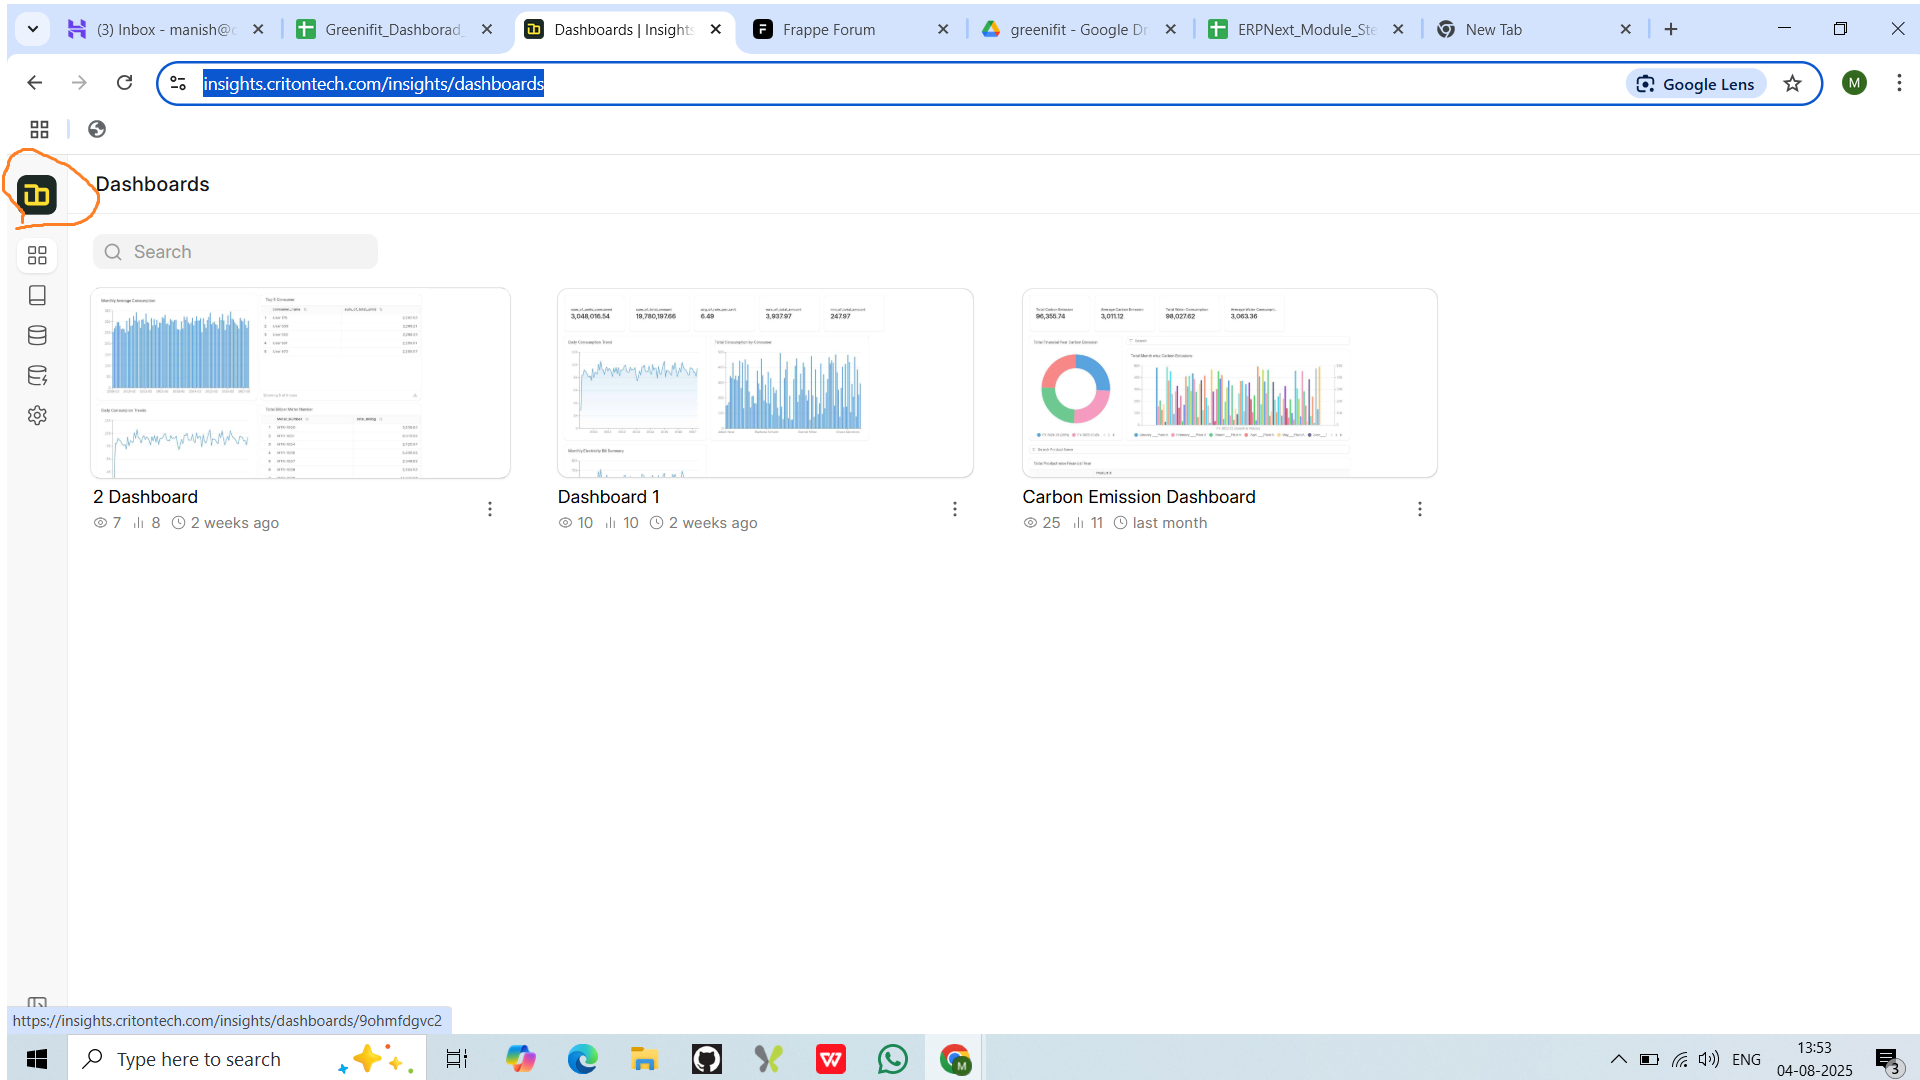Viewport: 1920px width, 1080px height.
Task: Open the Workbooks notebook icon in sidebar
Action: point(37,296)
